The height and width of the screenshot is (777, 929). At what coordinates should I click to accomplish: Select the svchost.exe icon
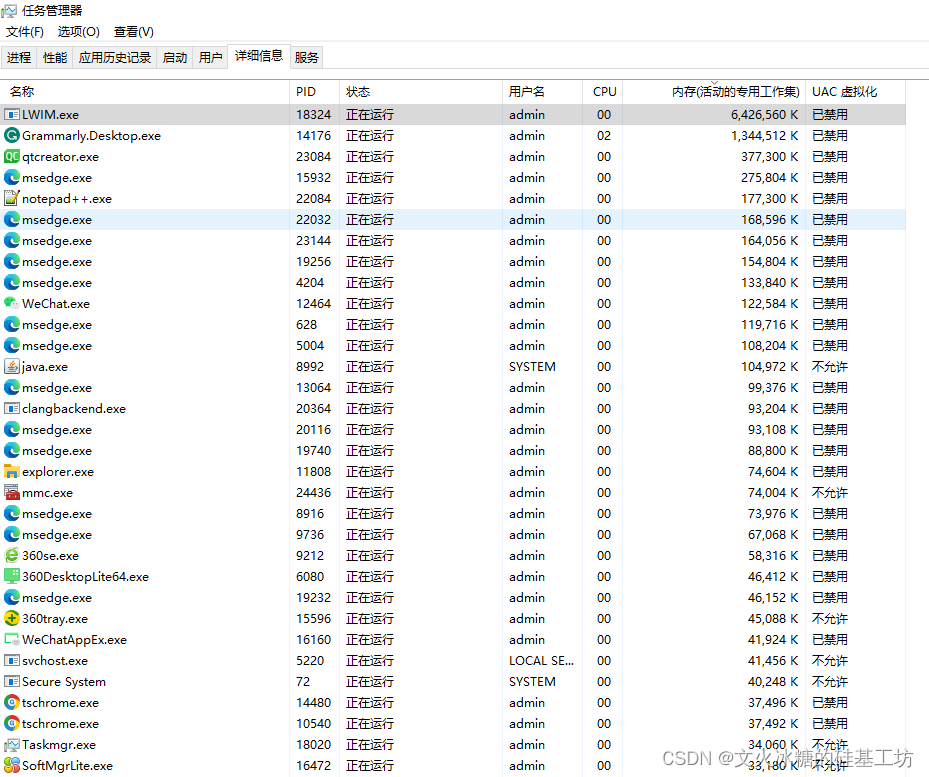pyautogui.click(x=12, y=660)
